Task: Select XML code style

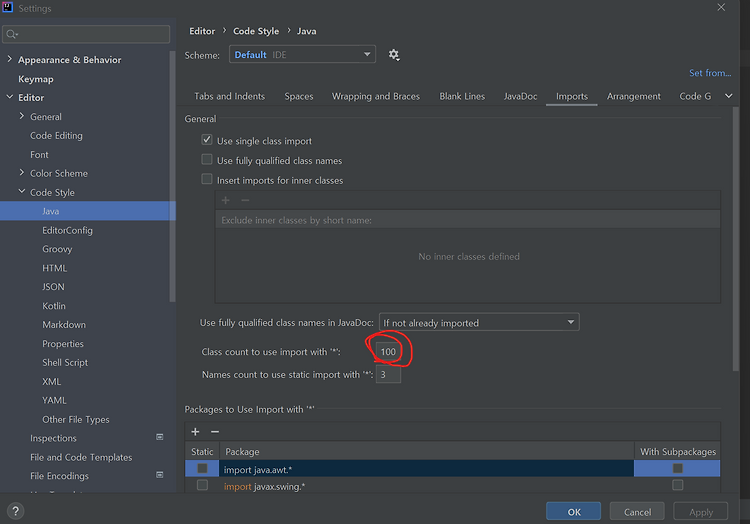Action: (52, 382)
